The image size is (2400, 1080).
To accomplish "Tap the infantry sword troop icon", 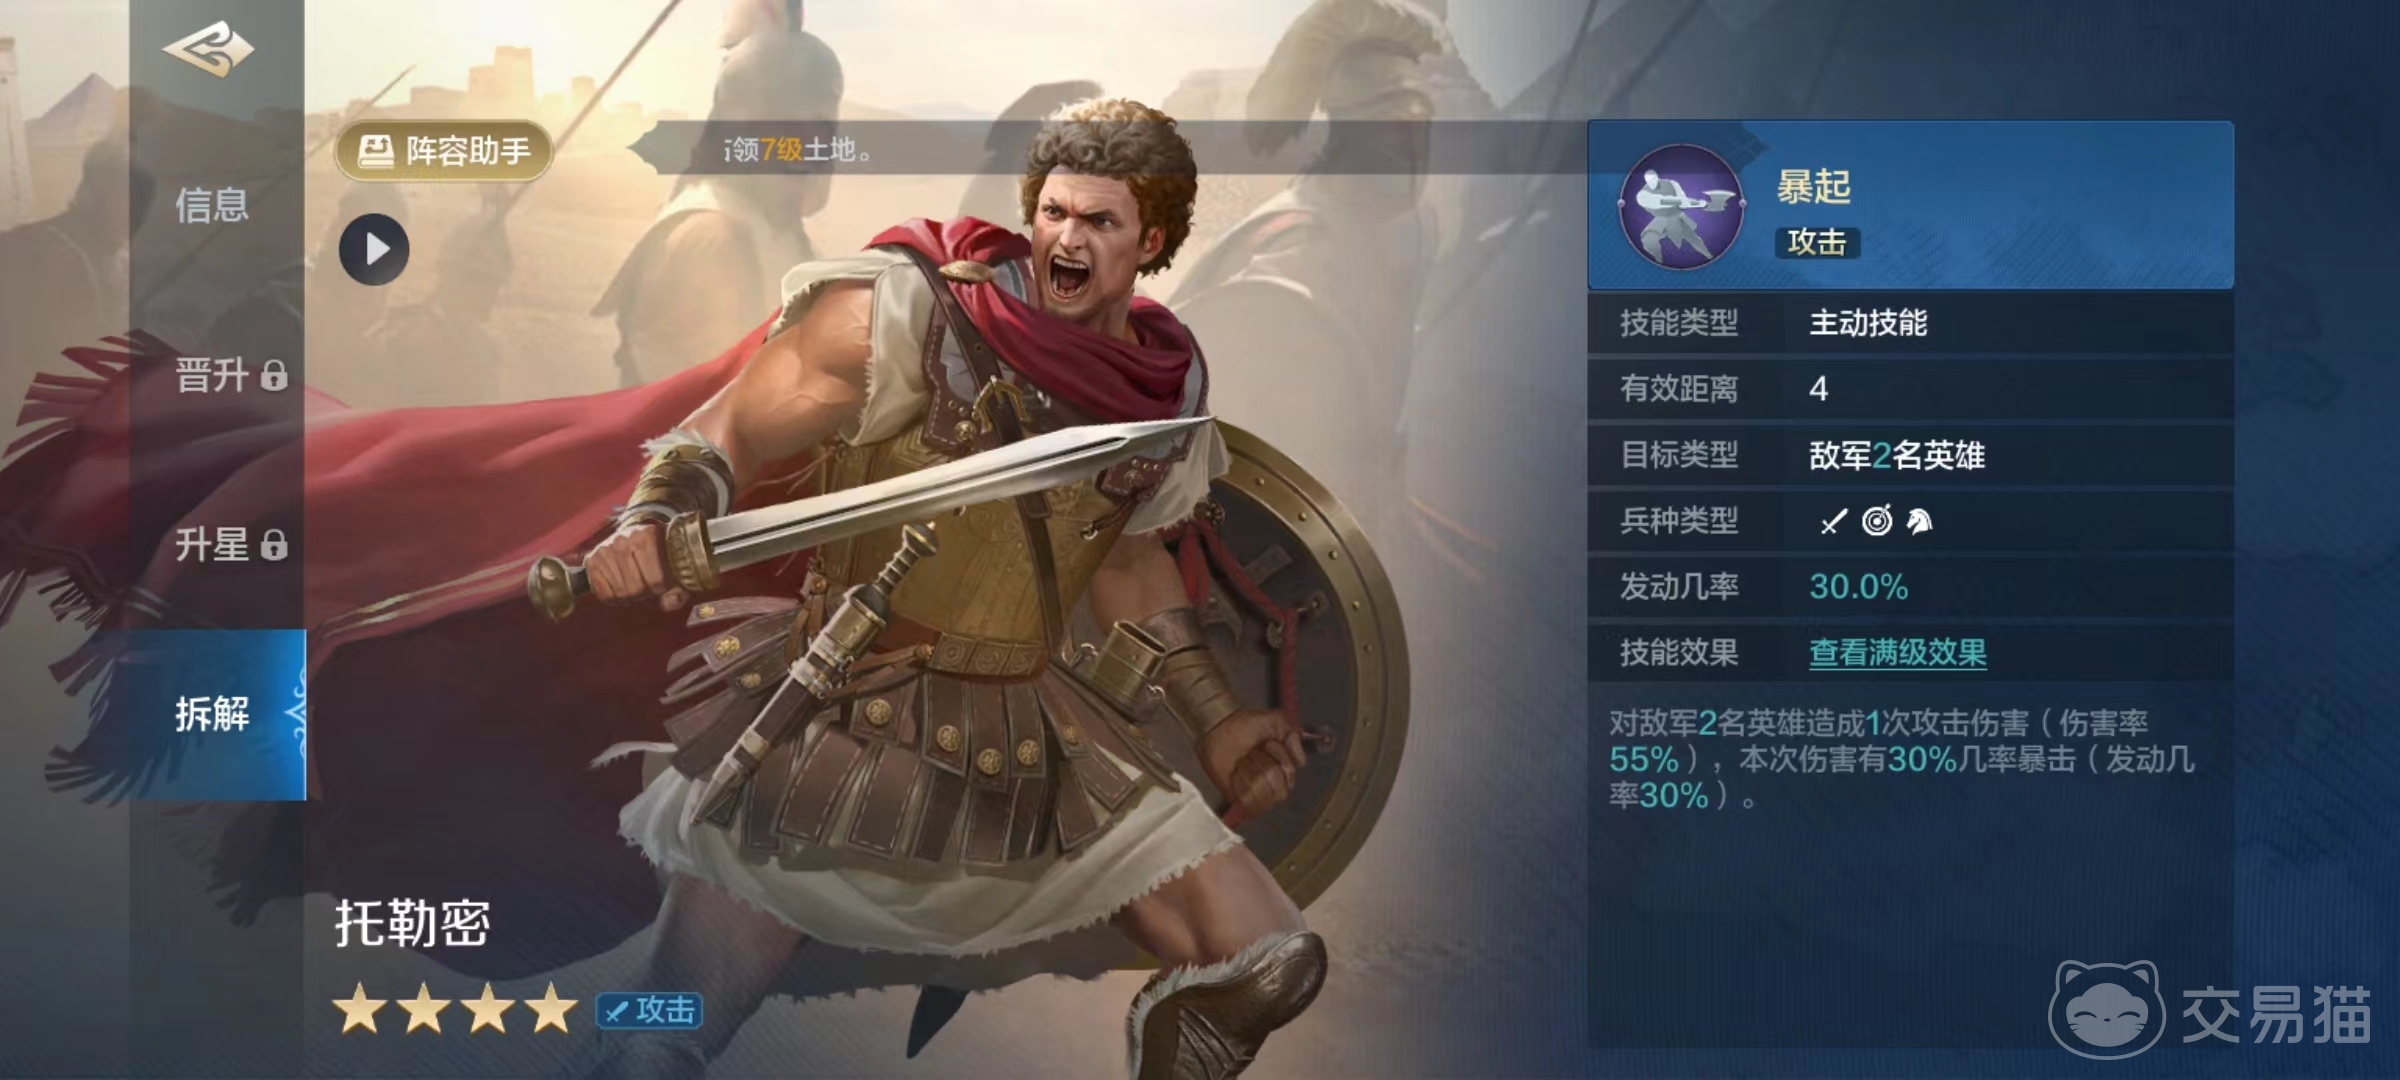I will point(1832,521).
